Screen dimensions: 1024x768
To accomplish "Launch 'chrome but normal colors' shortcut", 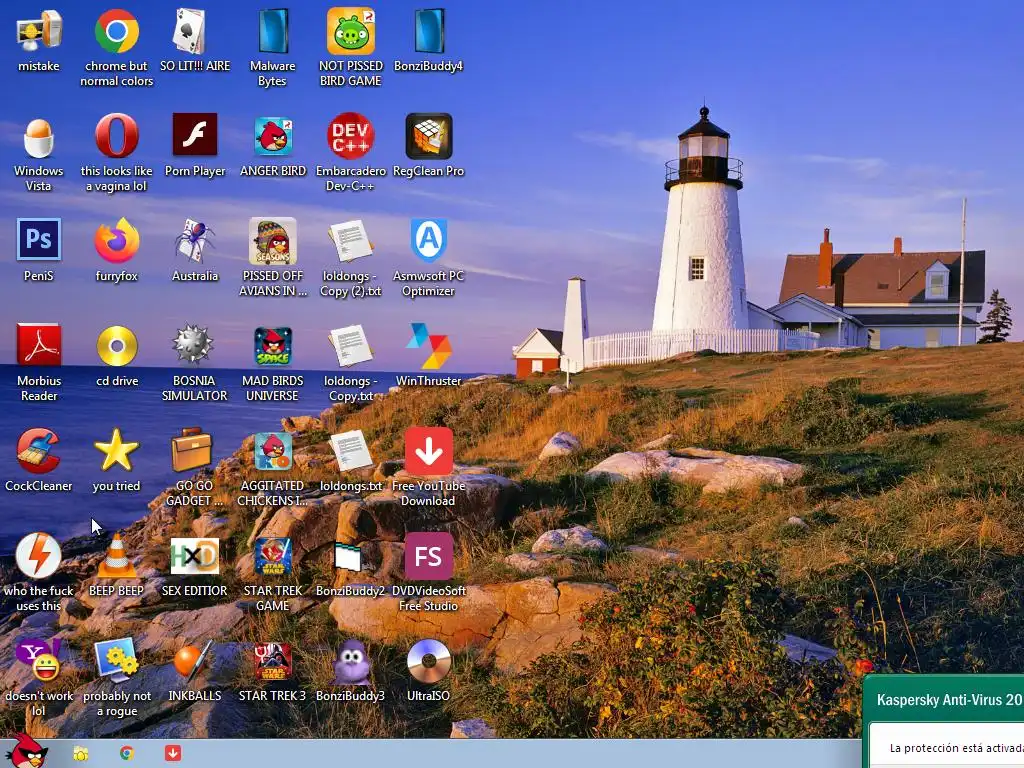I will click(116, 31).
